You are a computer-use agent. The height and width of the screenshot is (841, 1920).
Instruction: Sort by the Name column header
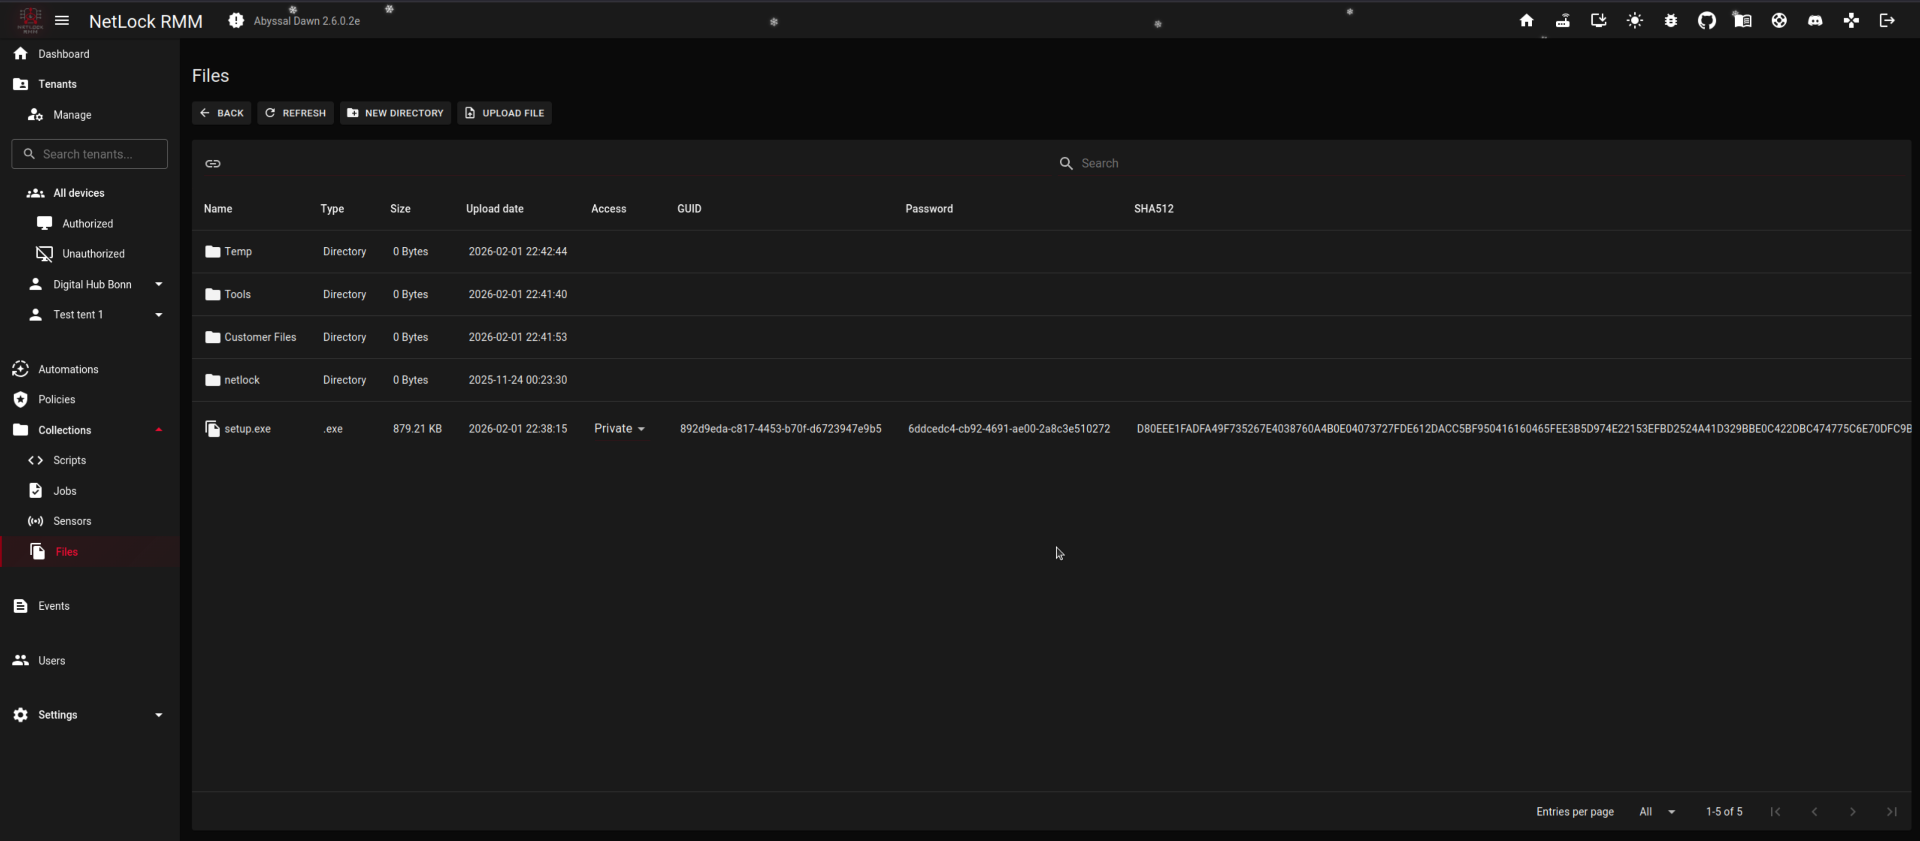(218, 209)
